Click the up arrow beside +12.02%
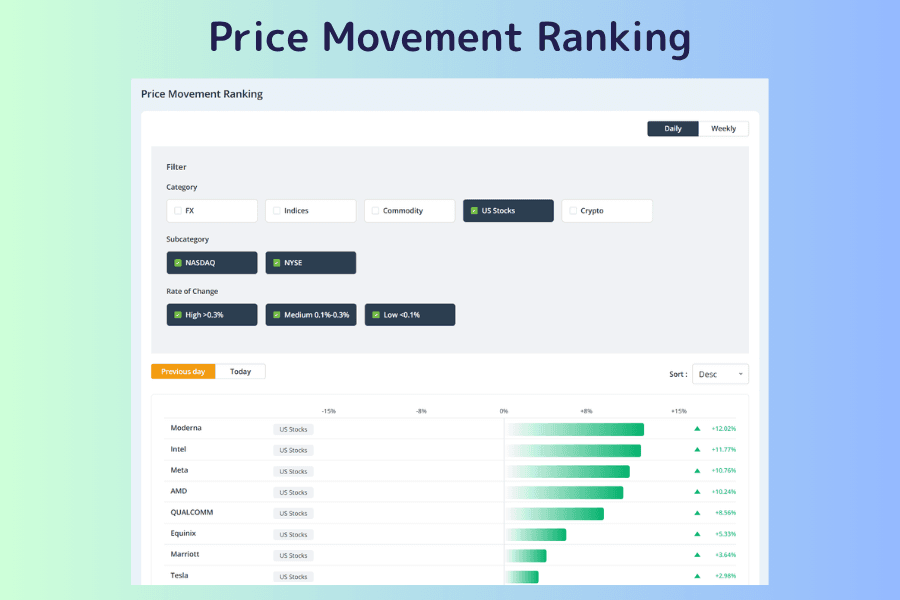The width and height of the screenshot is (900, 600). 697,429
